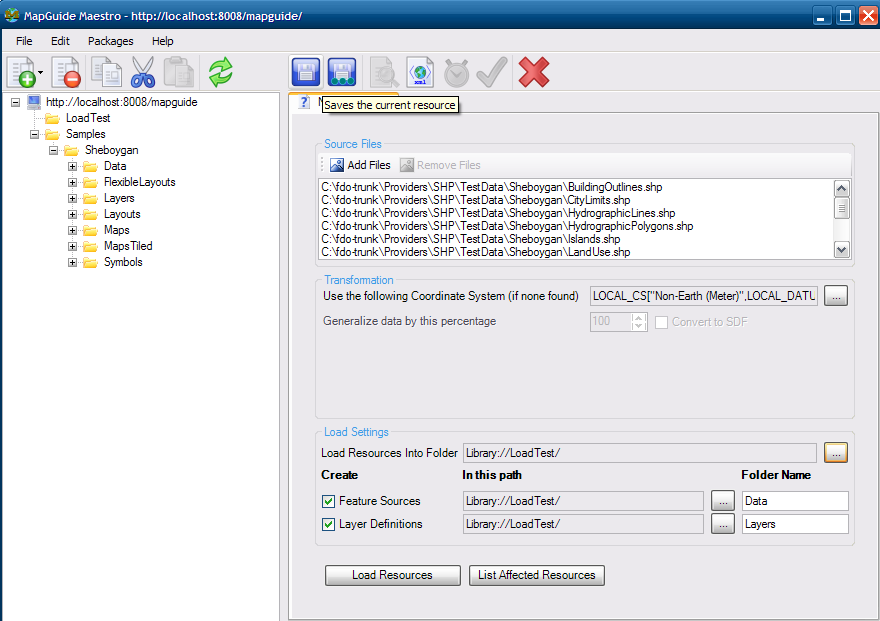Toggle the Layer Definitions checkbox
The width and height of the screenshot is (880, 621).
[x=328, y=525]
